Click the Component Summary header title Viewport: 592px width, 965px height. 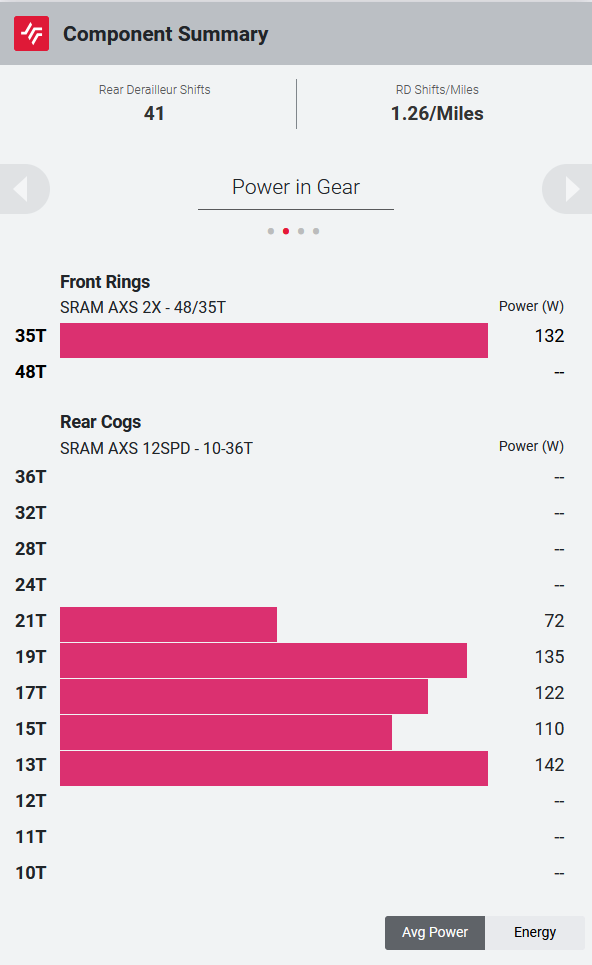click(166, 34)
